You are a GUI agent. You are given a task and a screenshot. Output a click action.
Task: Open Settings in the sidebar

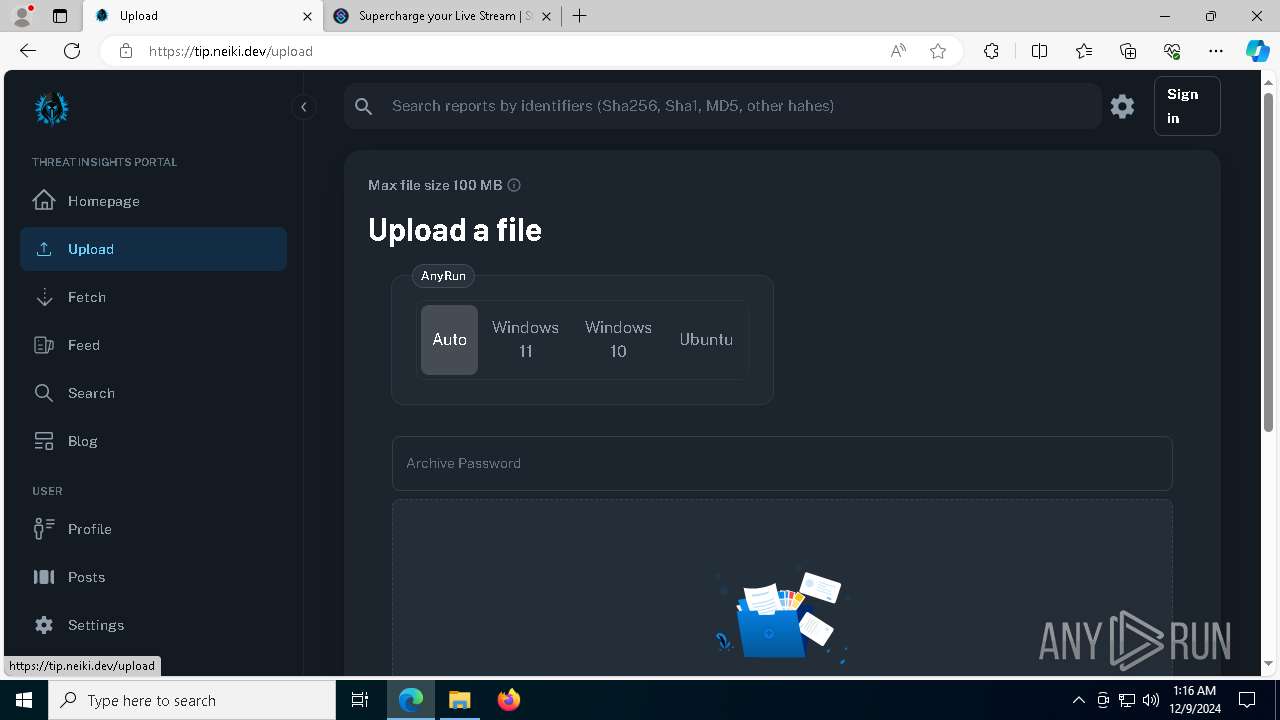tap(153, 625)
